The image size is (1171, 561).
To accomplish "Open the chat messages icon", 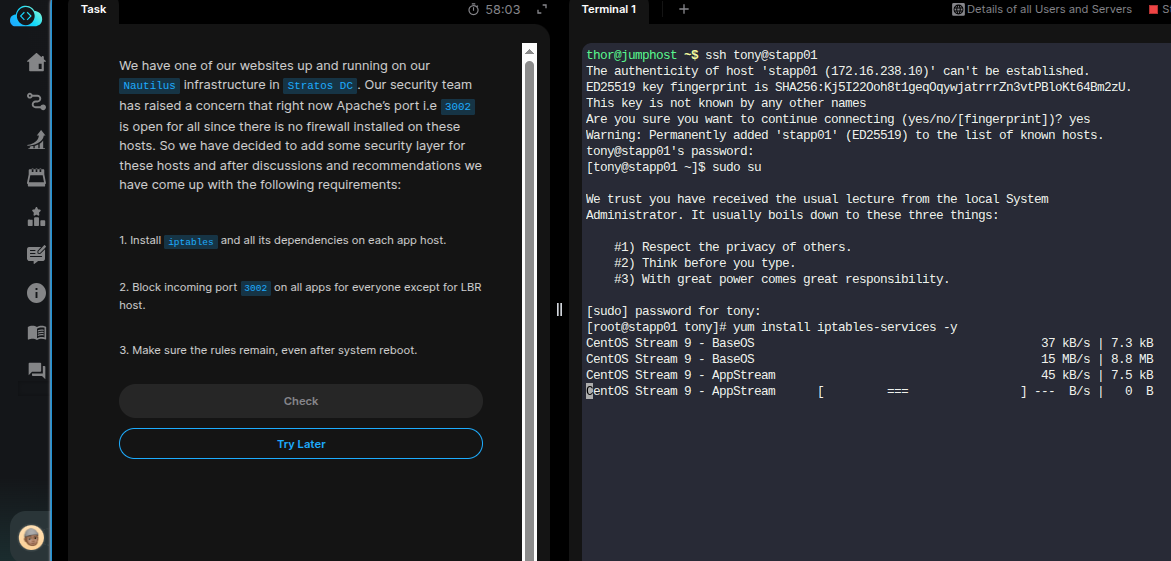I will [x=36, y=371].
